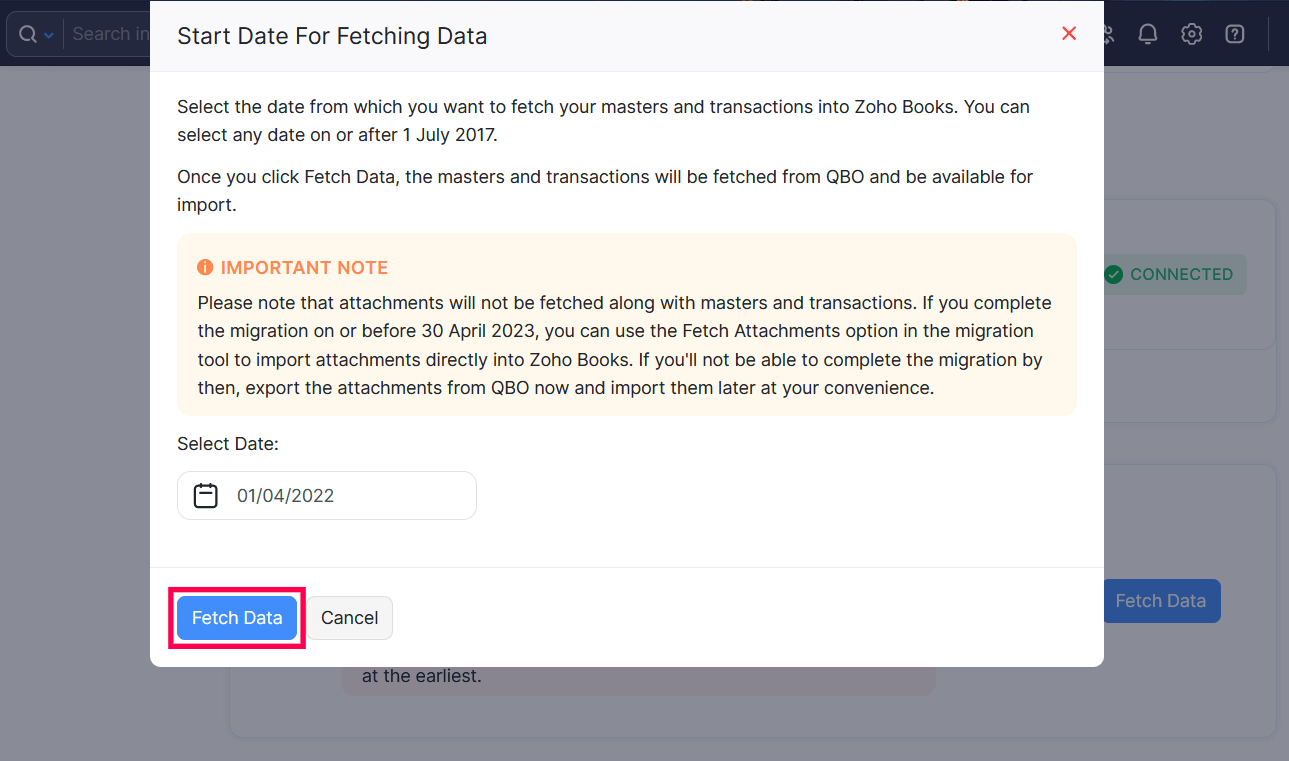The image size is (1289, 761).
Task: Open Zoho Books settings via the gear icon
Action: pos(1191,33)
